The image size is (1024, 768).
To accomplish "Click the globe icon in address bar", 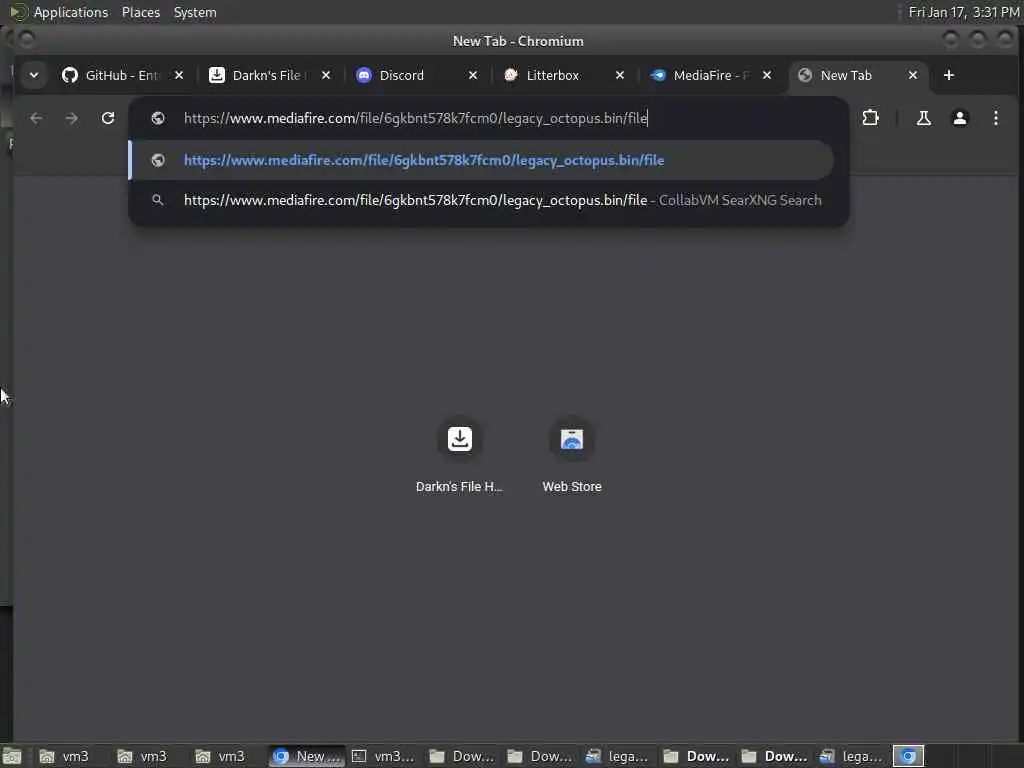I will [157, 118].
